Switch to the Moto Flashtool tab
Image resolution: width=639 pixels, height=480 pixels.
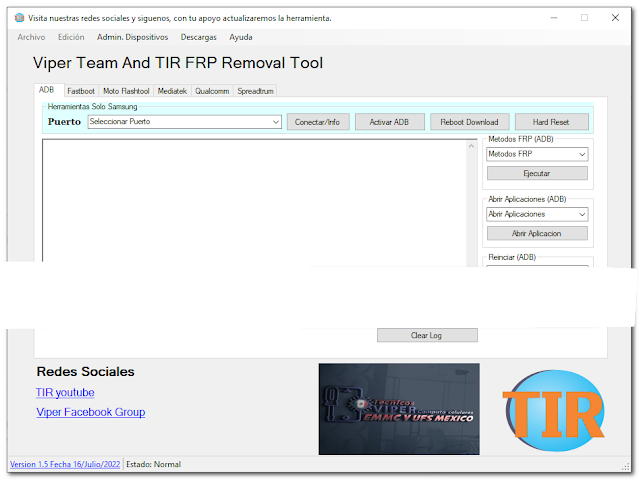pos(126,91)
